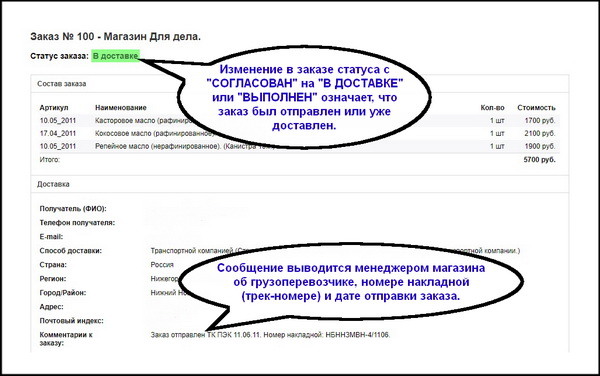The width and height of the screenshot is (600, 376).
Task: Click the 'Состав заказа' section header
Action: click(x=62, y=84)
